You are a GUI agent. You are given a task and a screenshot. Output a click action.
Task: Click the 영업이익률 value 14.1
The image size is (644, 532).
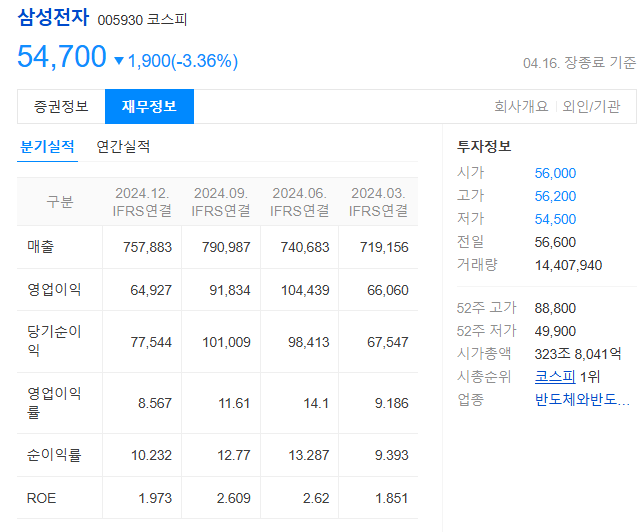pos(316,403)
